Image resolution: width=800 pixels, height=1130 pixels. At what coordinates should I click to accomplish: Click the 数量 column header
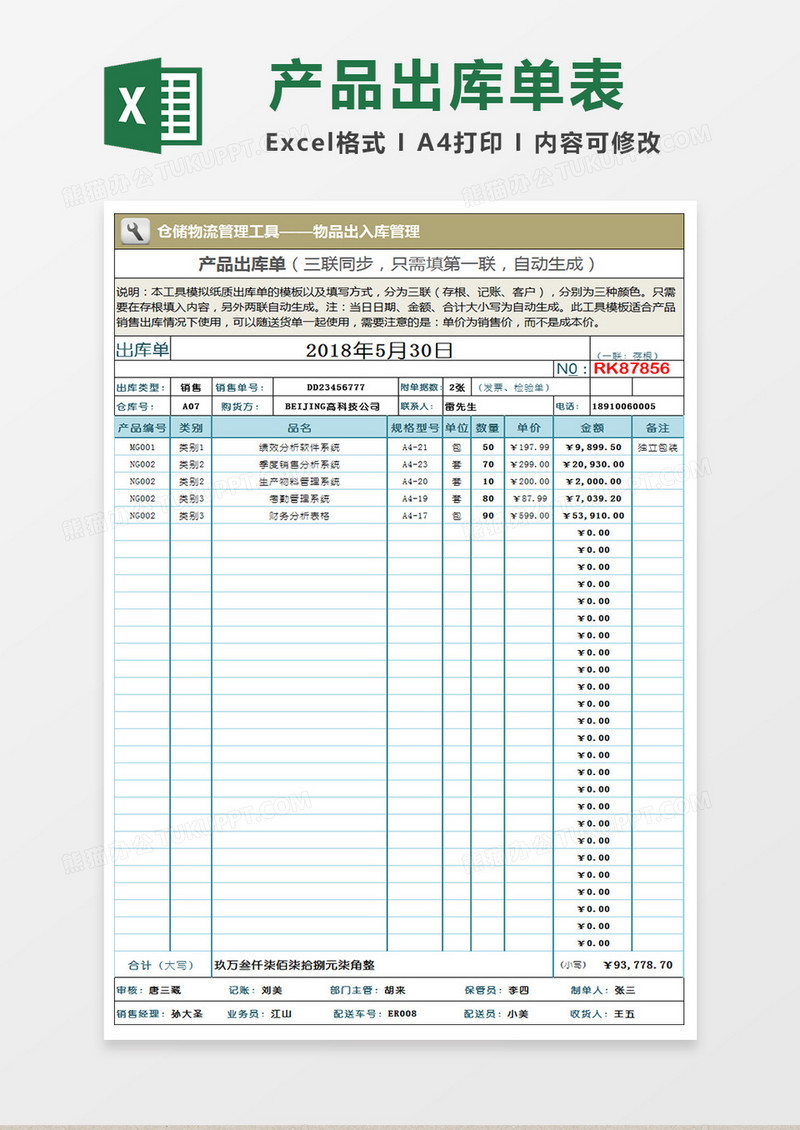pos(488,427)
